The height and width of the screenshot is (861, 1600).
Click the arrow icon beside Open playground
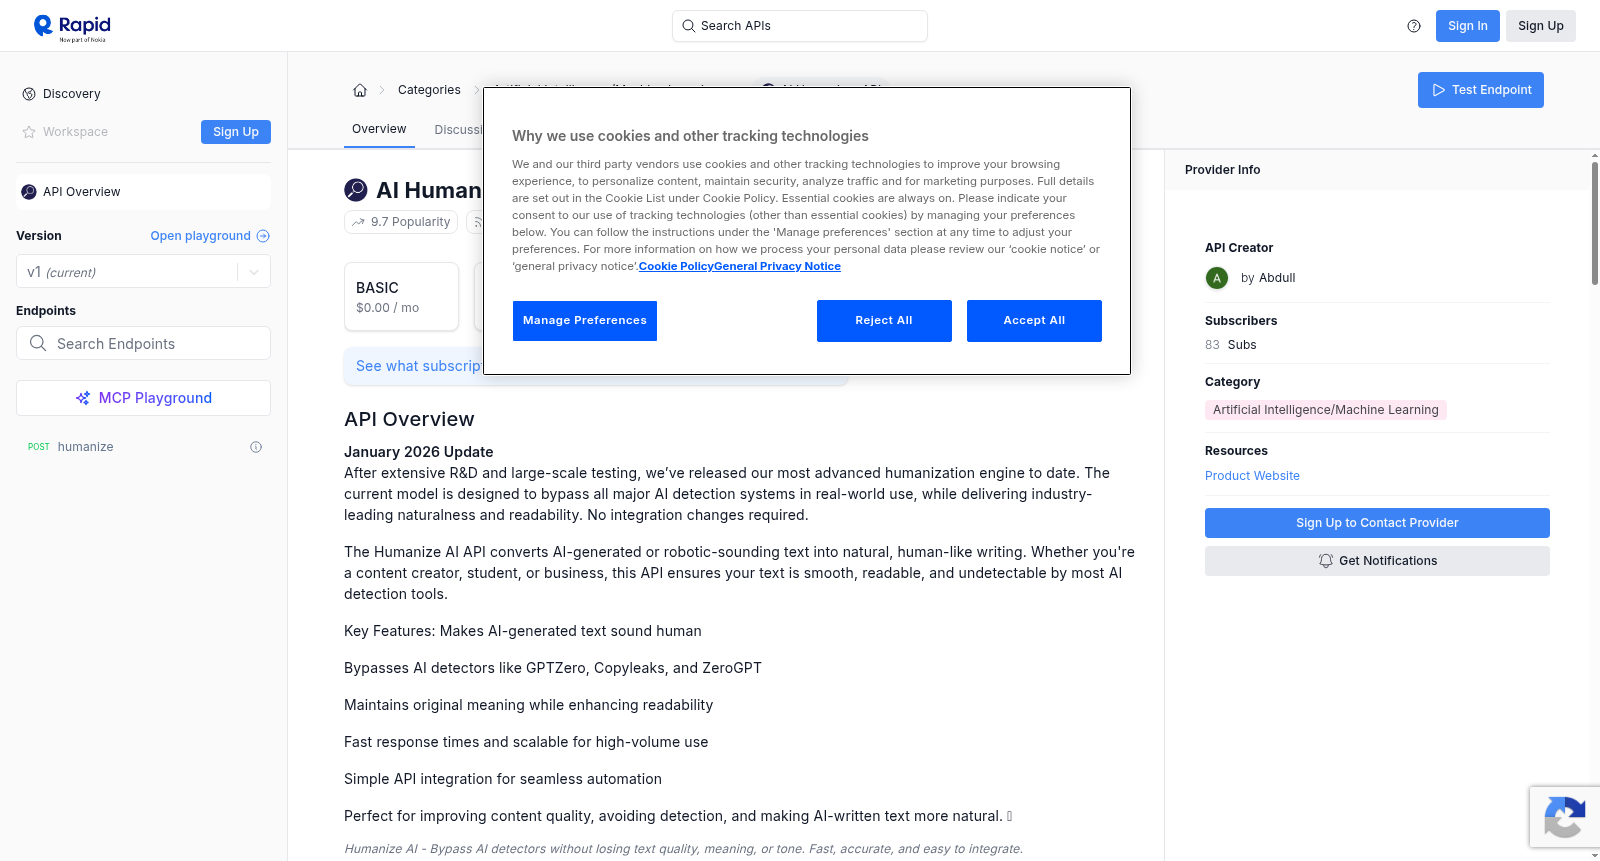pos(263,236)
